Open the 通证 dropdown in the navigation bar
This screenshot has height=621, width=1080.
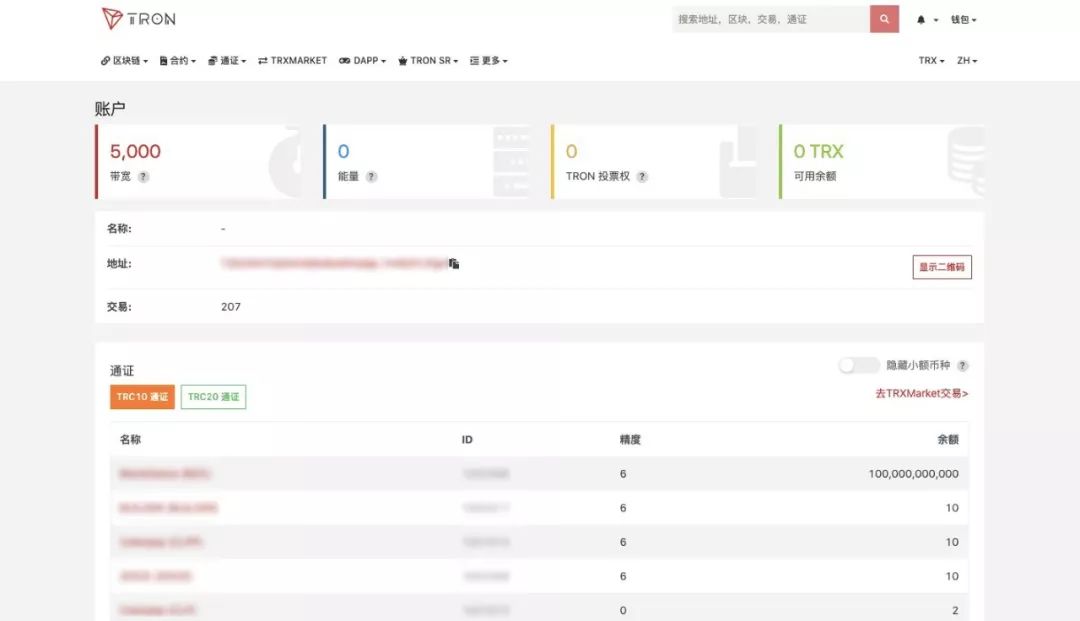click(x=227, y=61)
